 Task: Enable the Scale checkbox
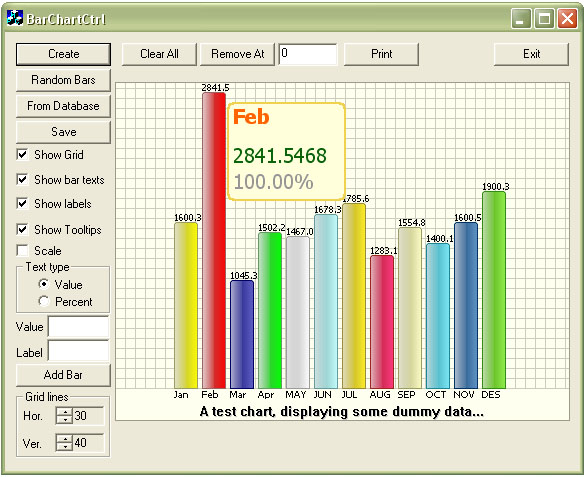click(x=22, y=250)
